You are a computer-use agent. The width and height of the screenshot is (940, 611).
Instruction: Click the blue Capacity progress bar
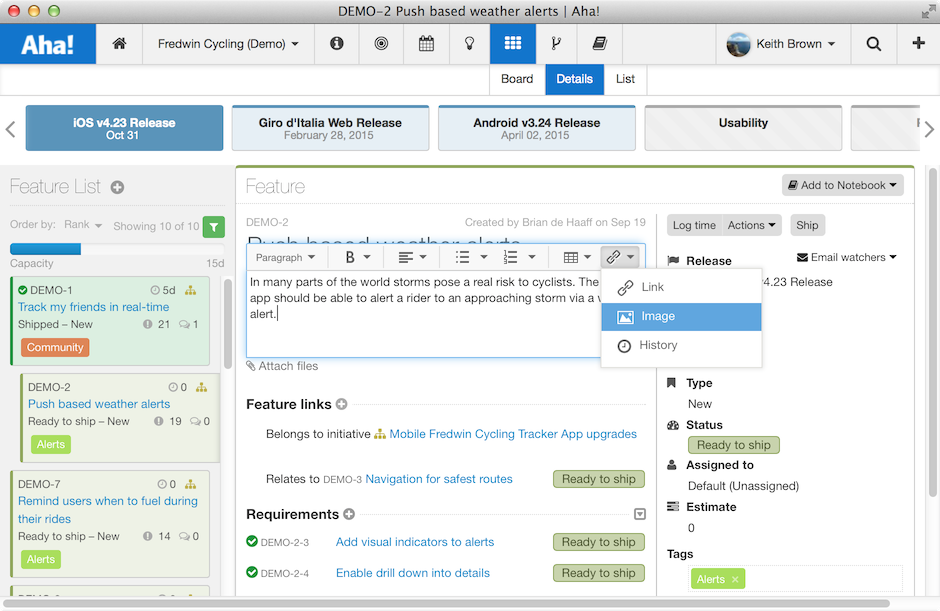[46, 249]
